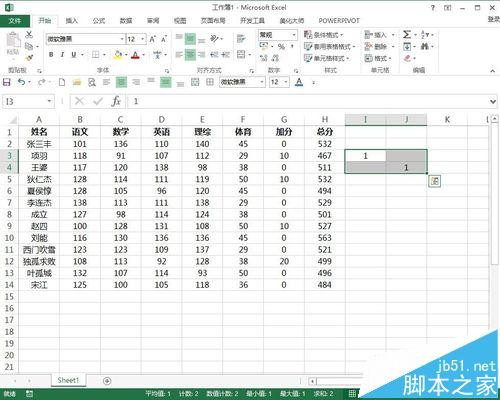Click the 插入 Insert cells button
Viewport: 500px width, 400px height.
(x=379, y=35)
